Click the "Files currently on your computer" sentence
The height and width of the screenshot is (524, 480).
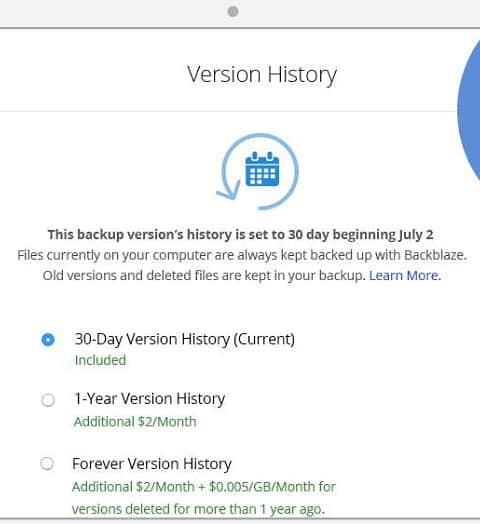tap(242, 255)
